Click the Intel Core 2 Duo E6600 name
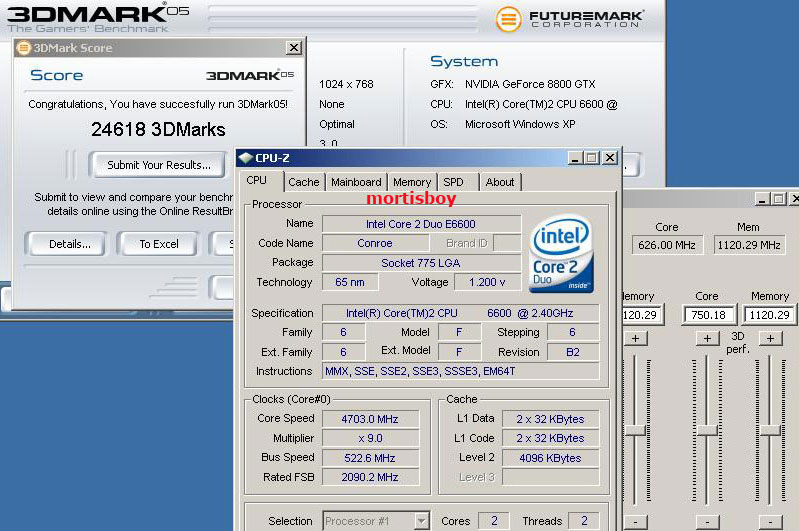The image size is (799, 531). click(x=421, y=224)
